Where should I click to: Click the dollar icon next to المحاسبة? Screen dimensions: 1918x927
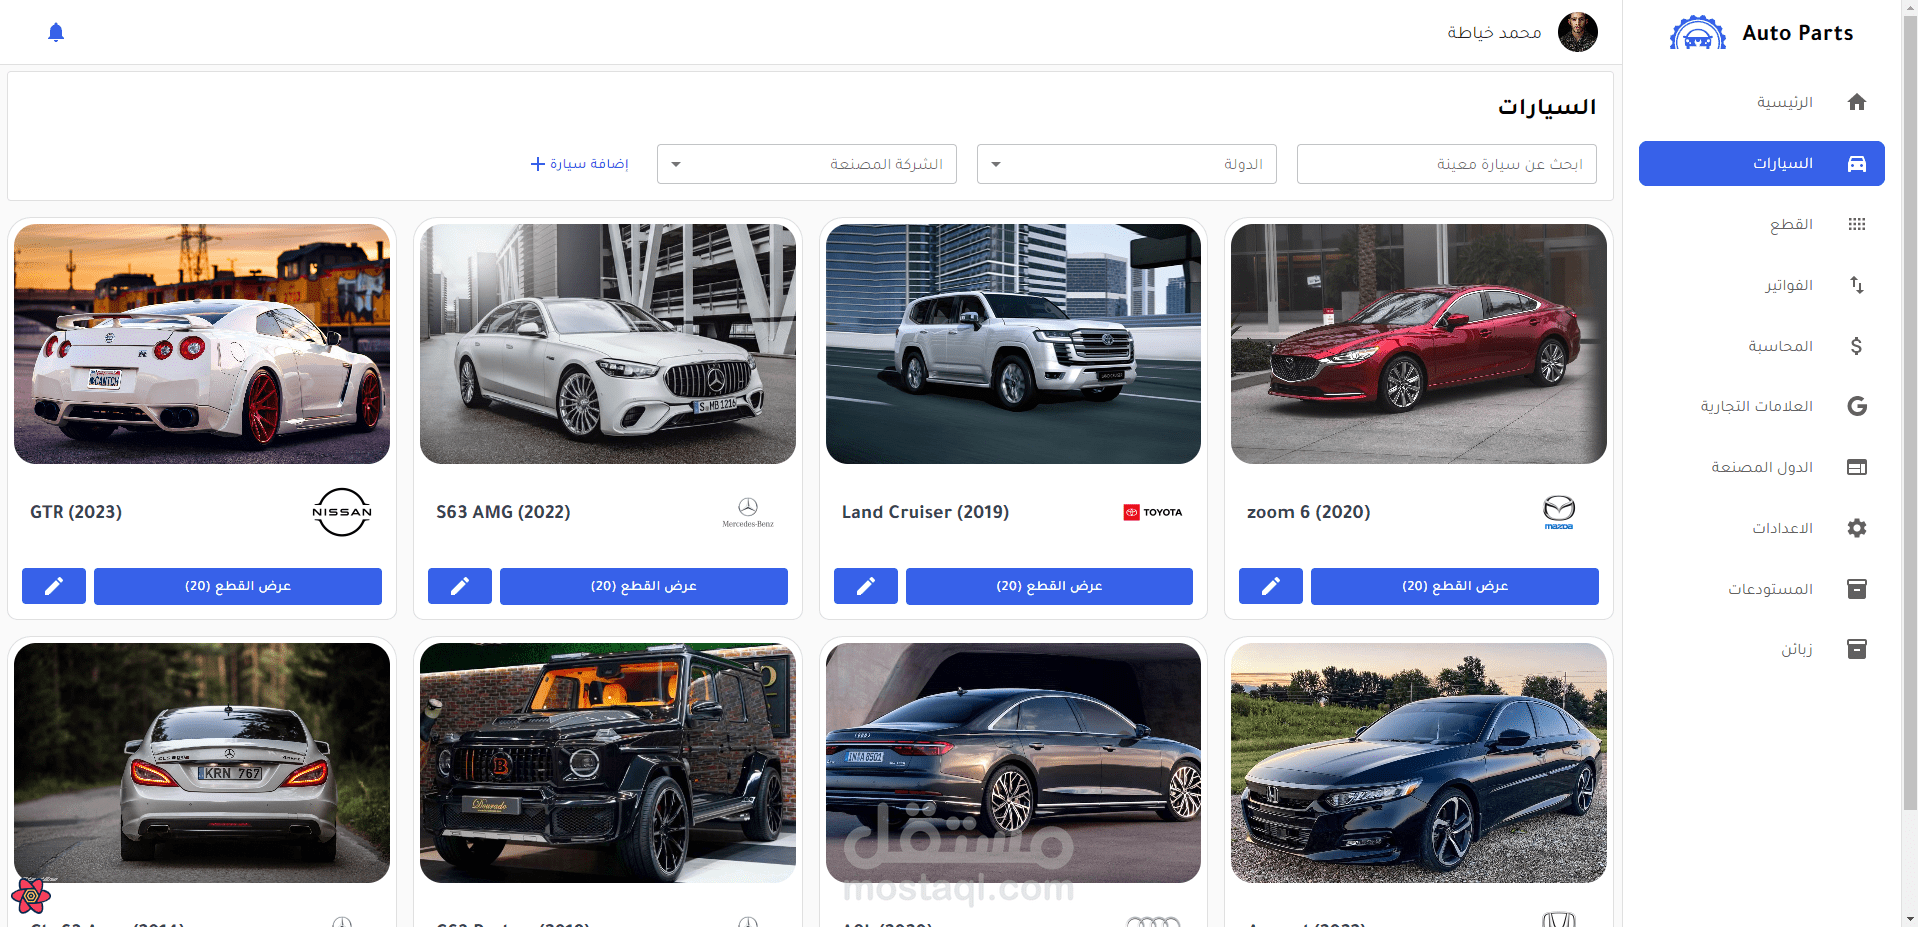tap(1857, 346)
